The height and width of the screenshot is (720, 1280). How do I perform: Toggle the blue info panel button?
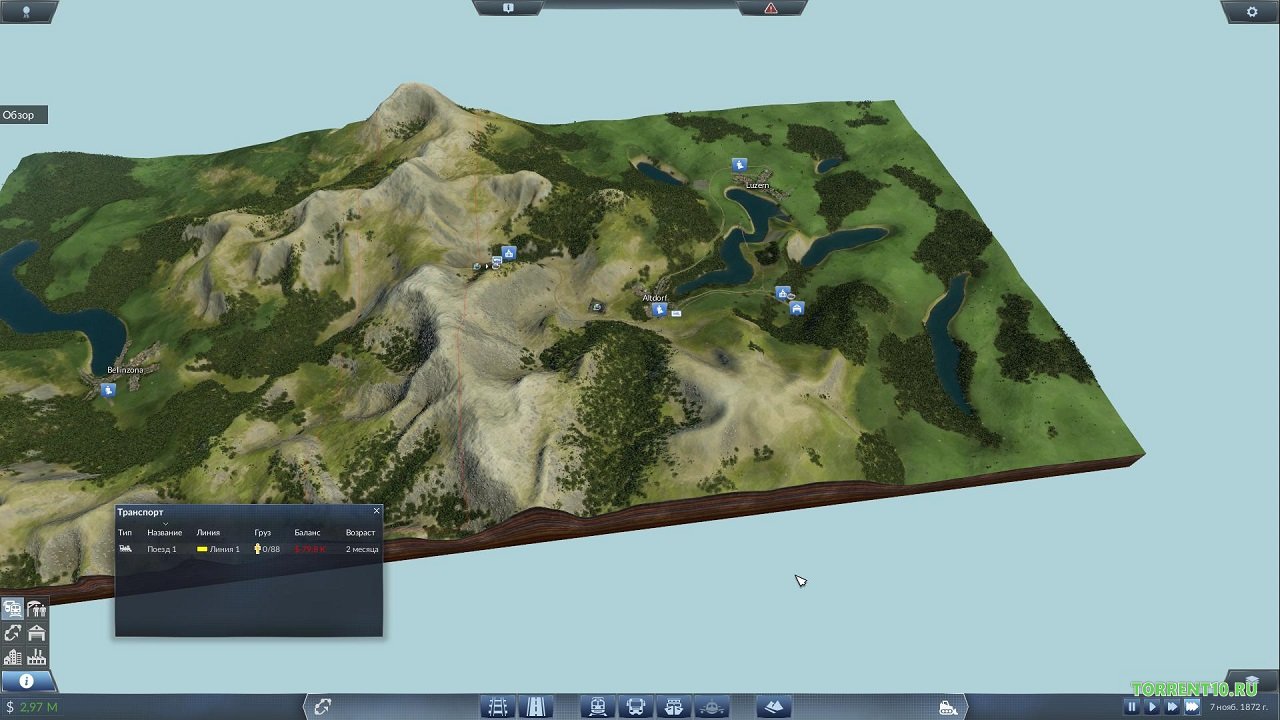coord(27,681)
